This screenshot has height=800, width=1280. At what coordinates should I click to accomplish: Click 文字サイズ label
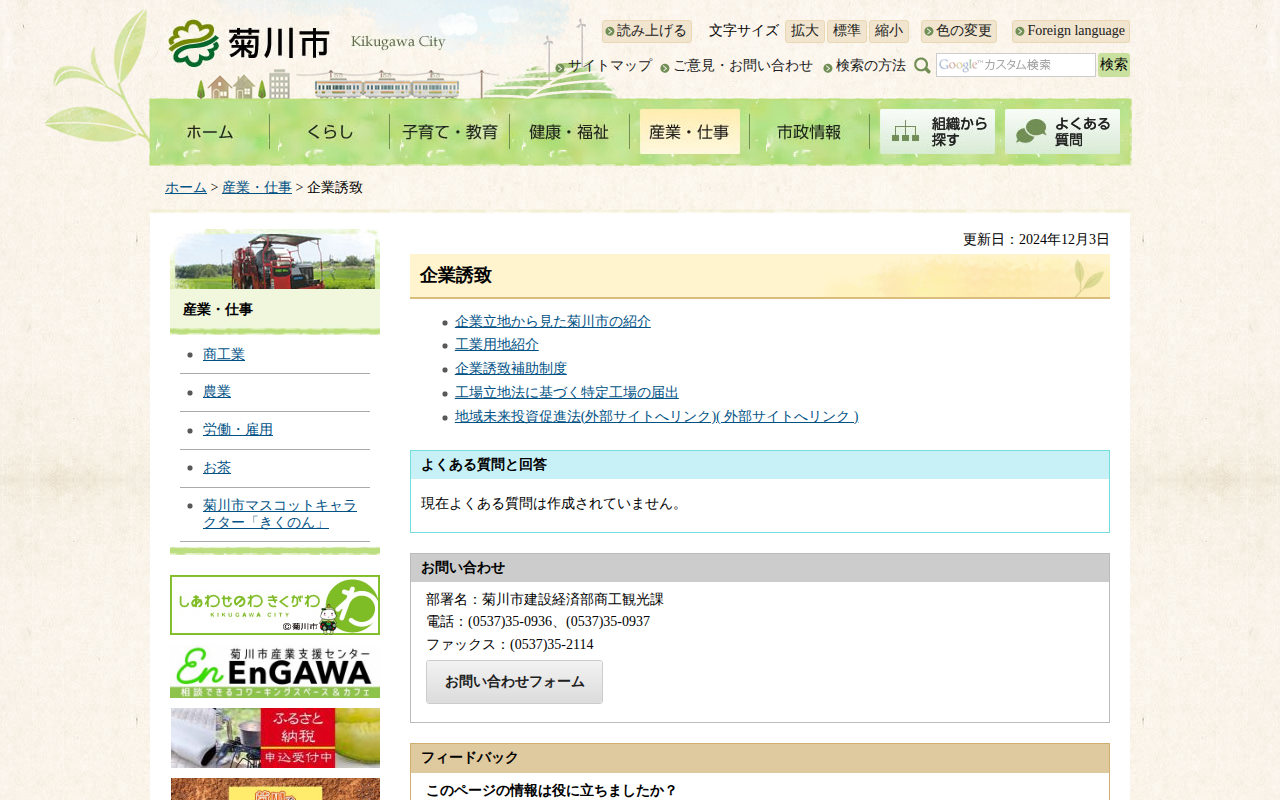coord(744,31)
